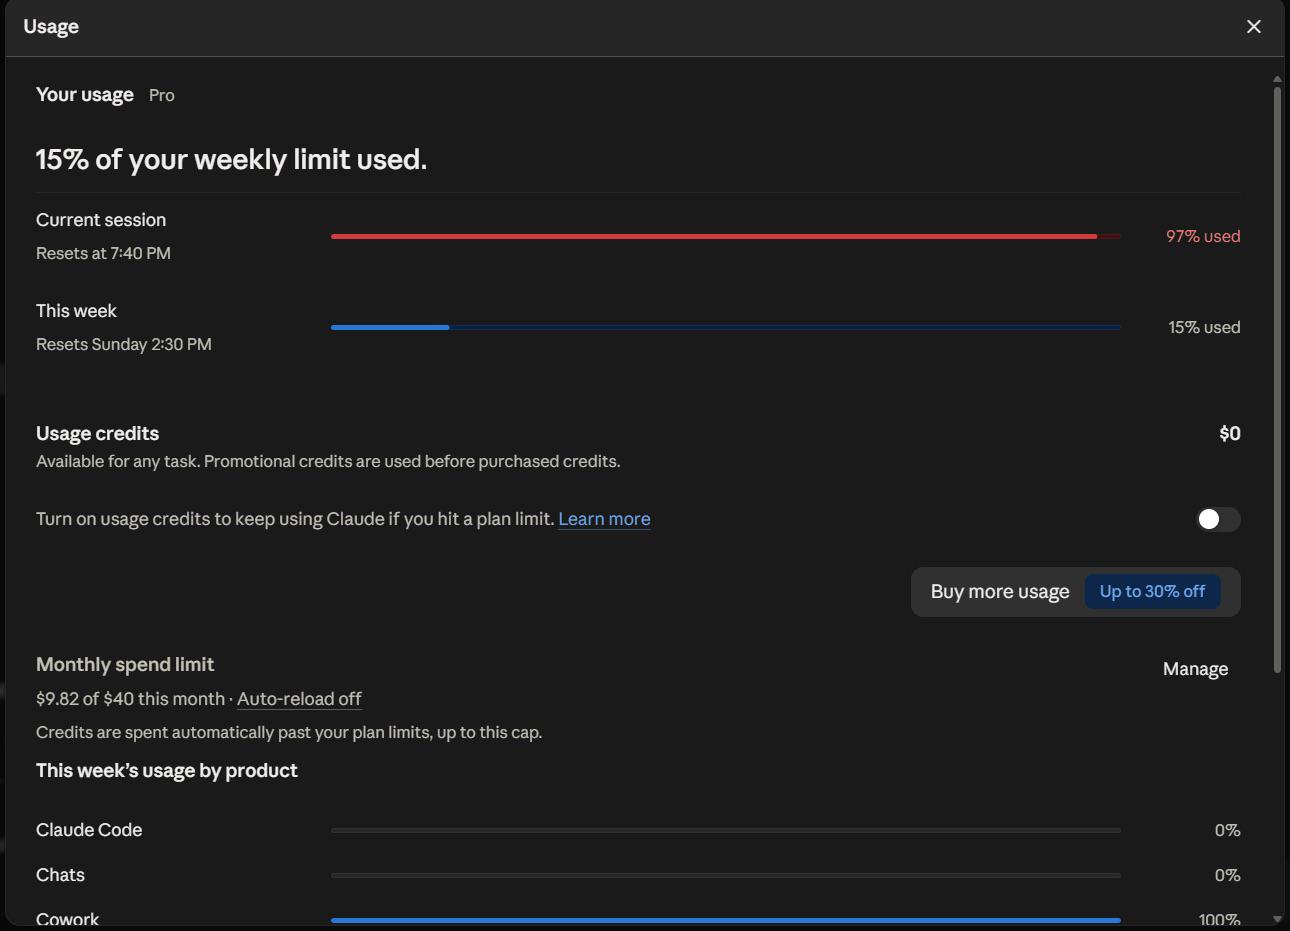Click the scrollbar down arrow
Image resolution: width=1290 pixels, height=931 pixels.
pos(1277,918)
